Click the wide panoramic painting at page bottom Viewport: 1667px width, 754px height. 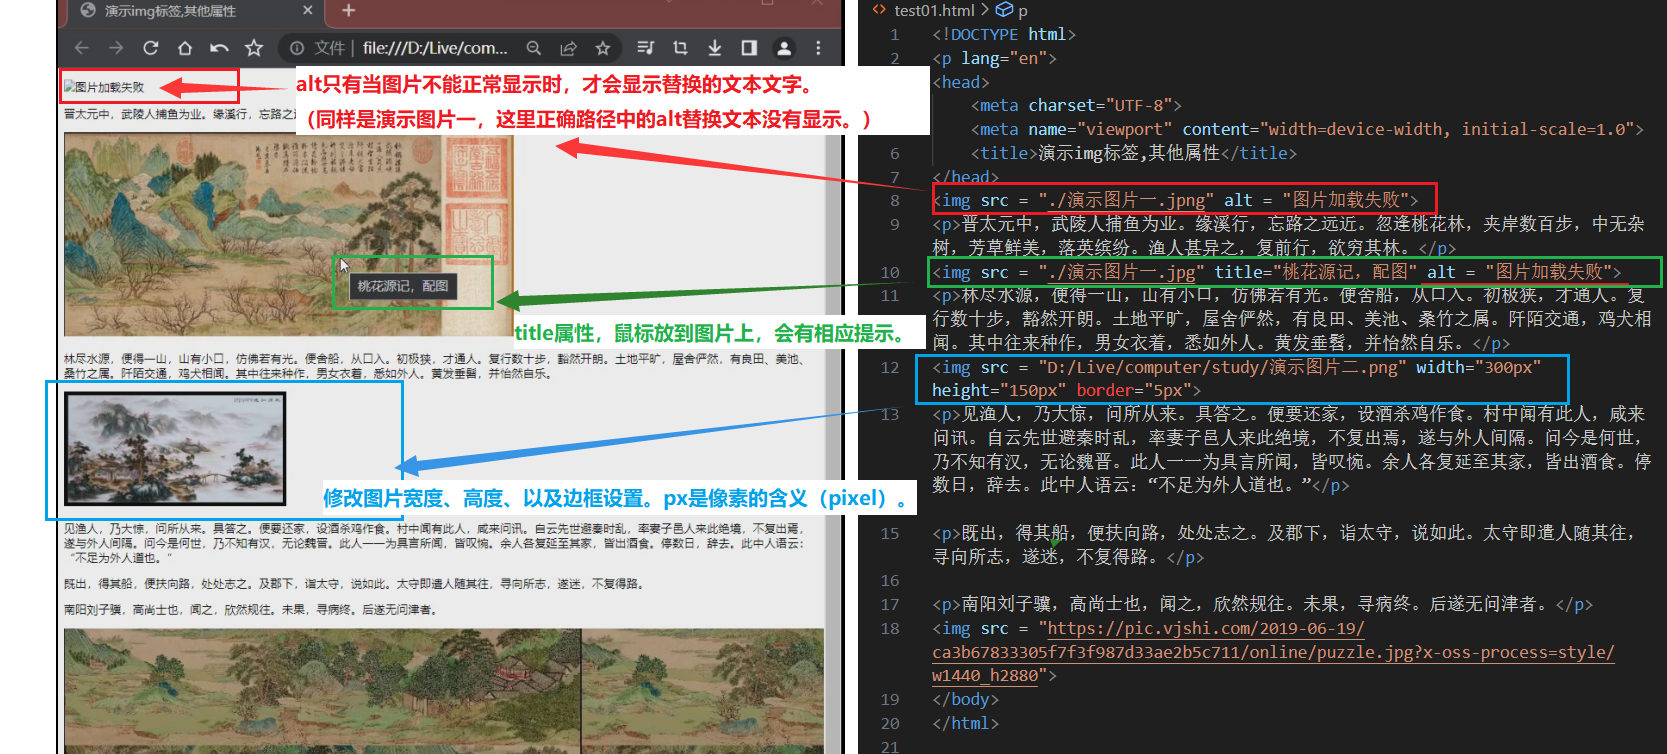pos(444,691)
